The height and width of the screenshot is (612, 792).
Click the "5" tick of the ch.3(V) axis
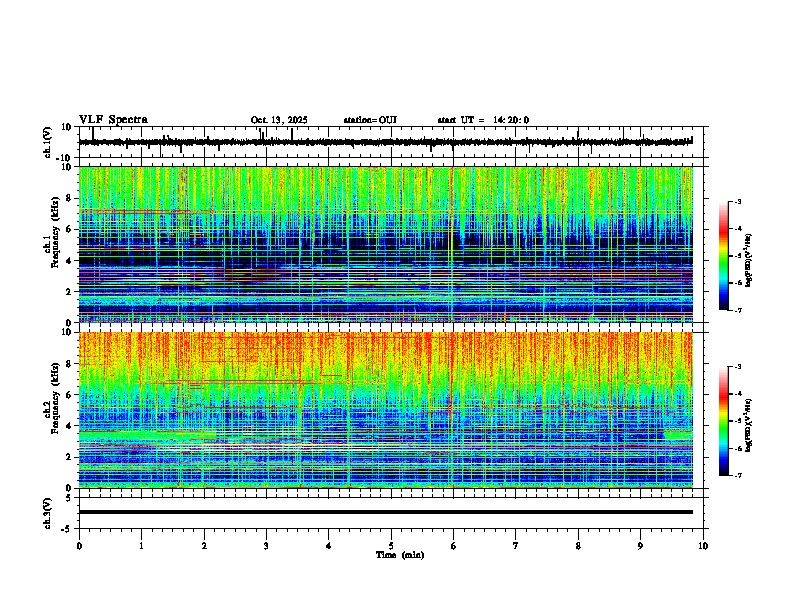tap(70, 497)
